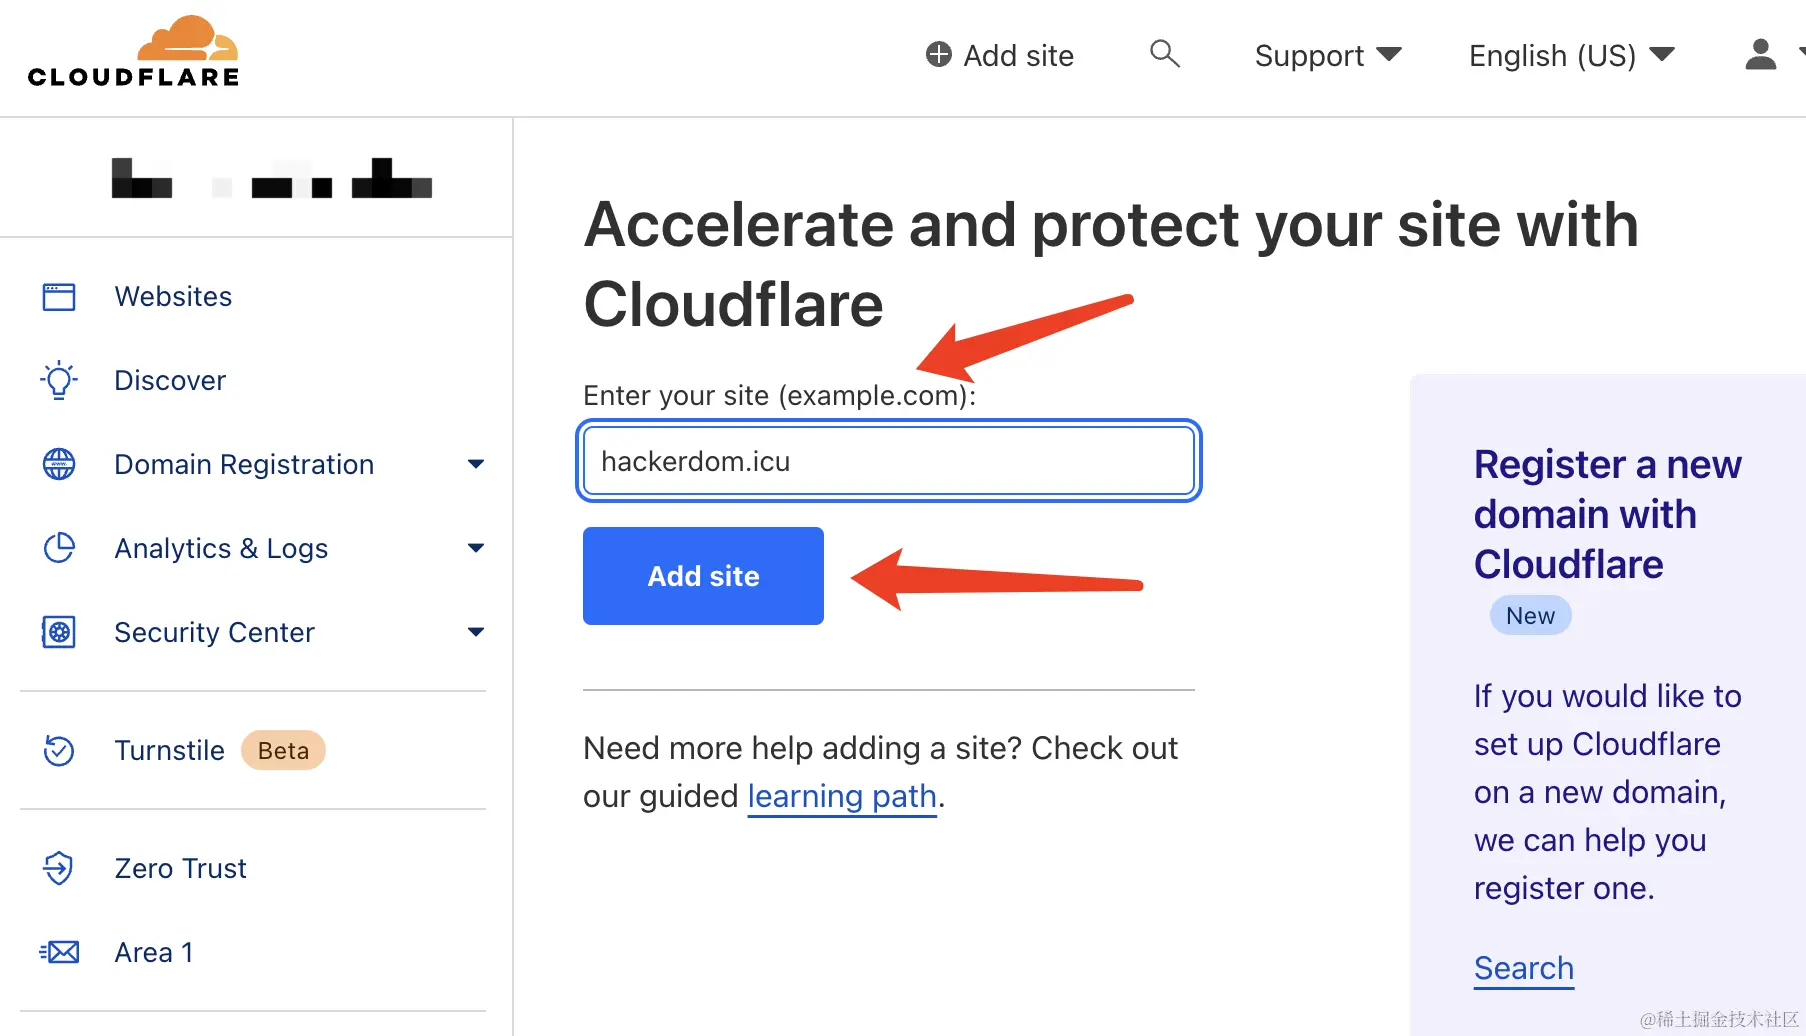The image size is (1806, 1036).
Task: Open the user account profile icon
Action: (x=1760, y=54)
